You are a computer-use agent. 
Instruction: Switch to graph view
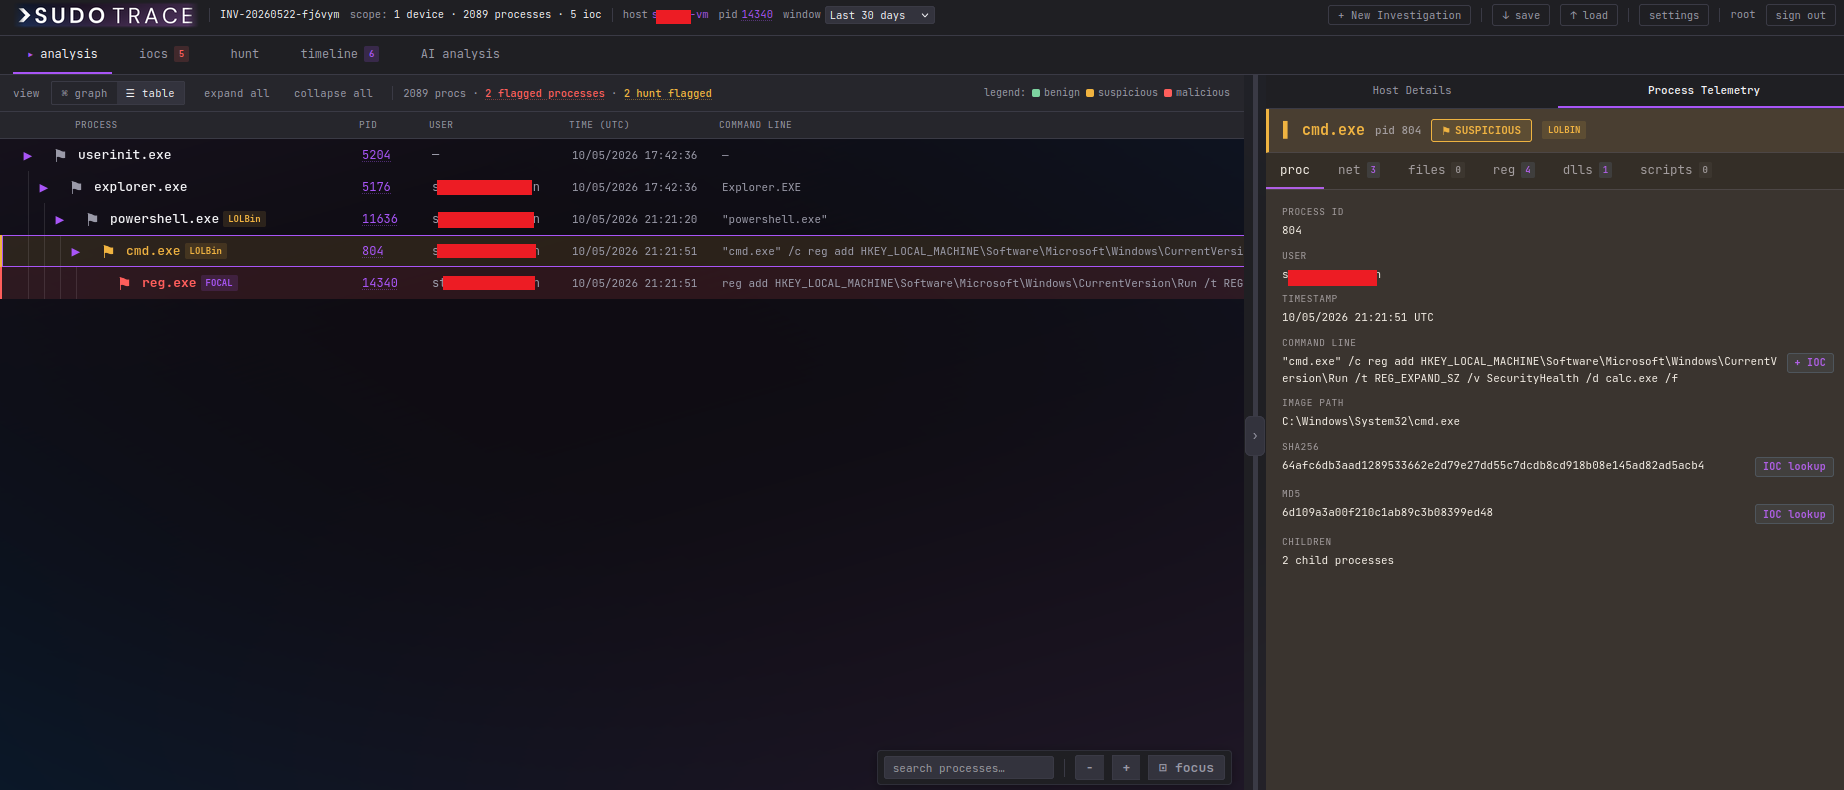click(84, 93)
